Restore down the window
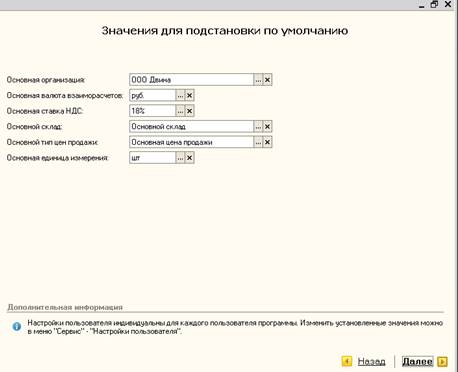The image size is (458, 372). [x=434, y=5]
